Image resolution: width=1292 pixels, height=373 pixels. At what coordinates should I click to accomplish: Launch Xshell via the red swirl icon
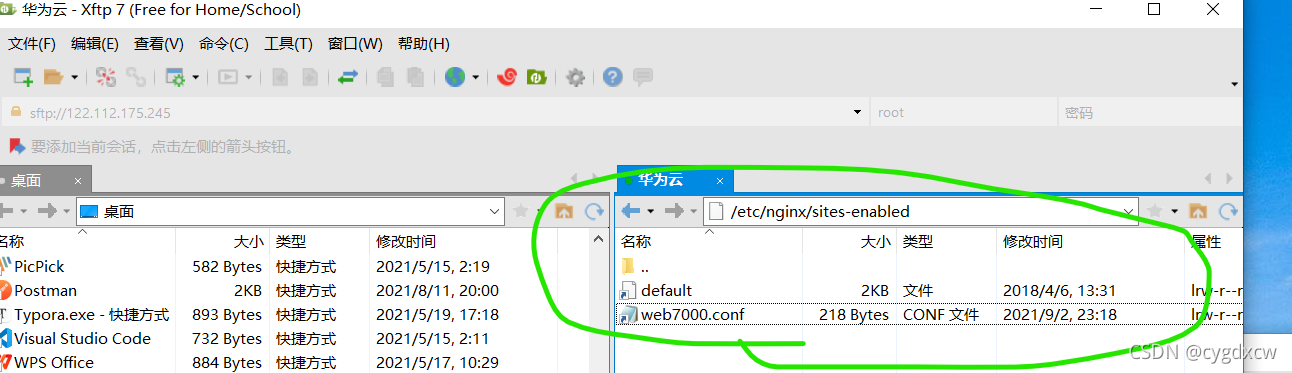click(507, 77)
